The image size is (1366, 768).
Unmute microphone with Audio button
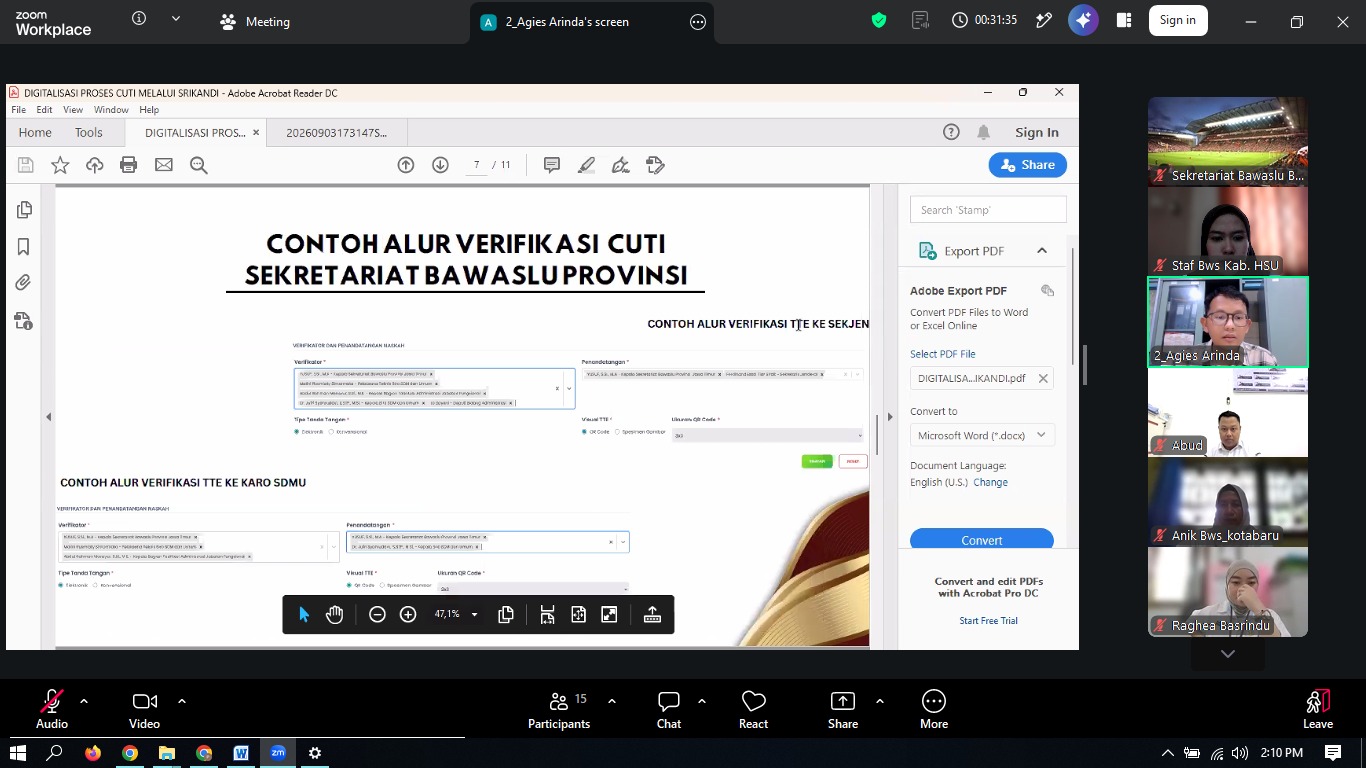click(x=52, y=710)
